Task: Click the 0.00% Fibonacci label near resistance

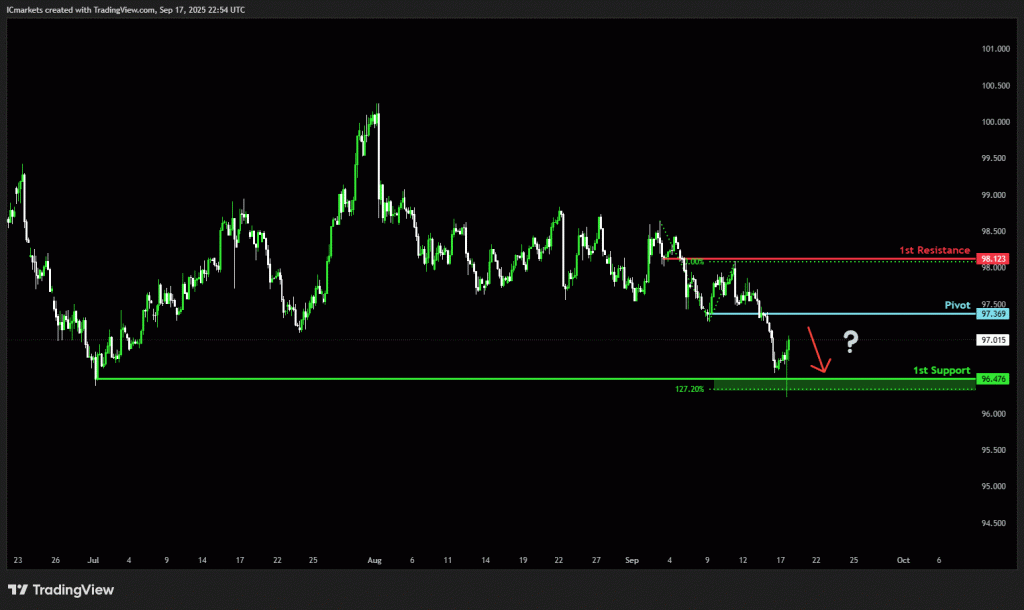Action: (x=694, y=262)
